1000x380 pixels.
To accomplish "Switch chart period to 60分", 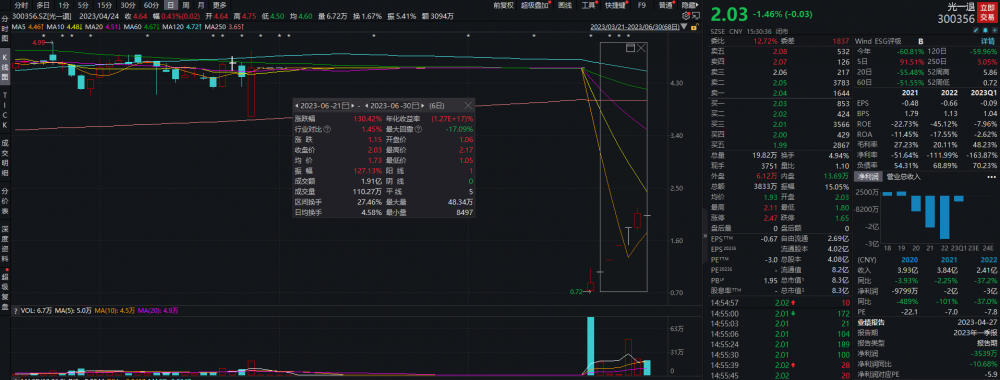I will [151, 4].
